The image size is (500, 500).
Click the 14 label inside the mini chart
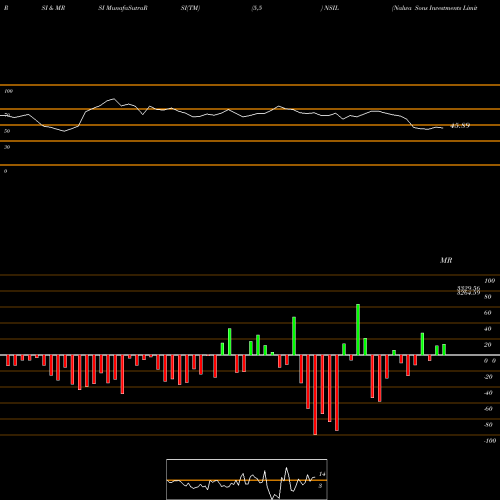coord(322,474)
